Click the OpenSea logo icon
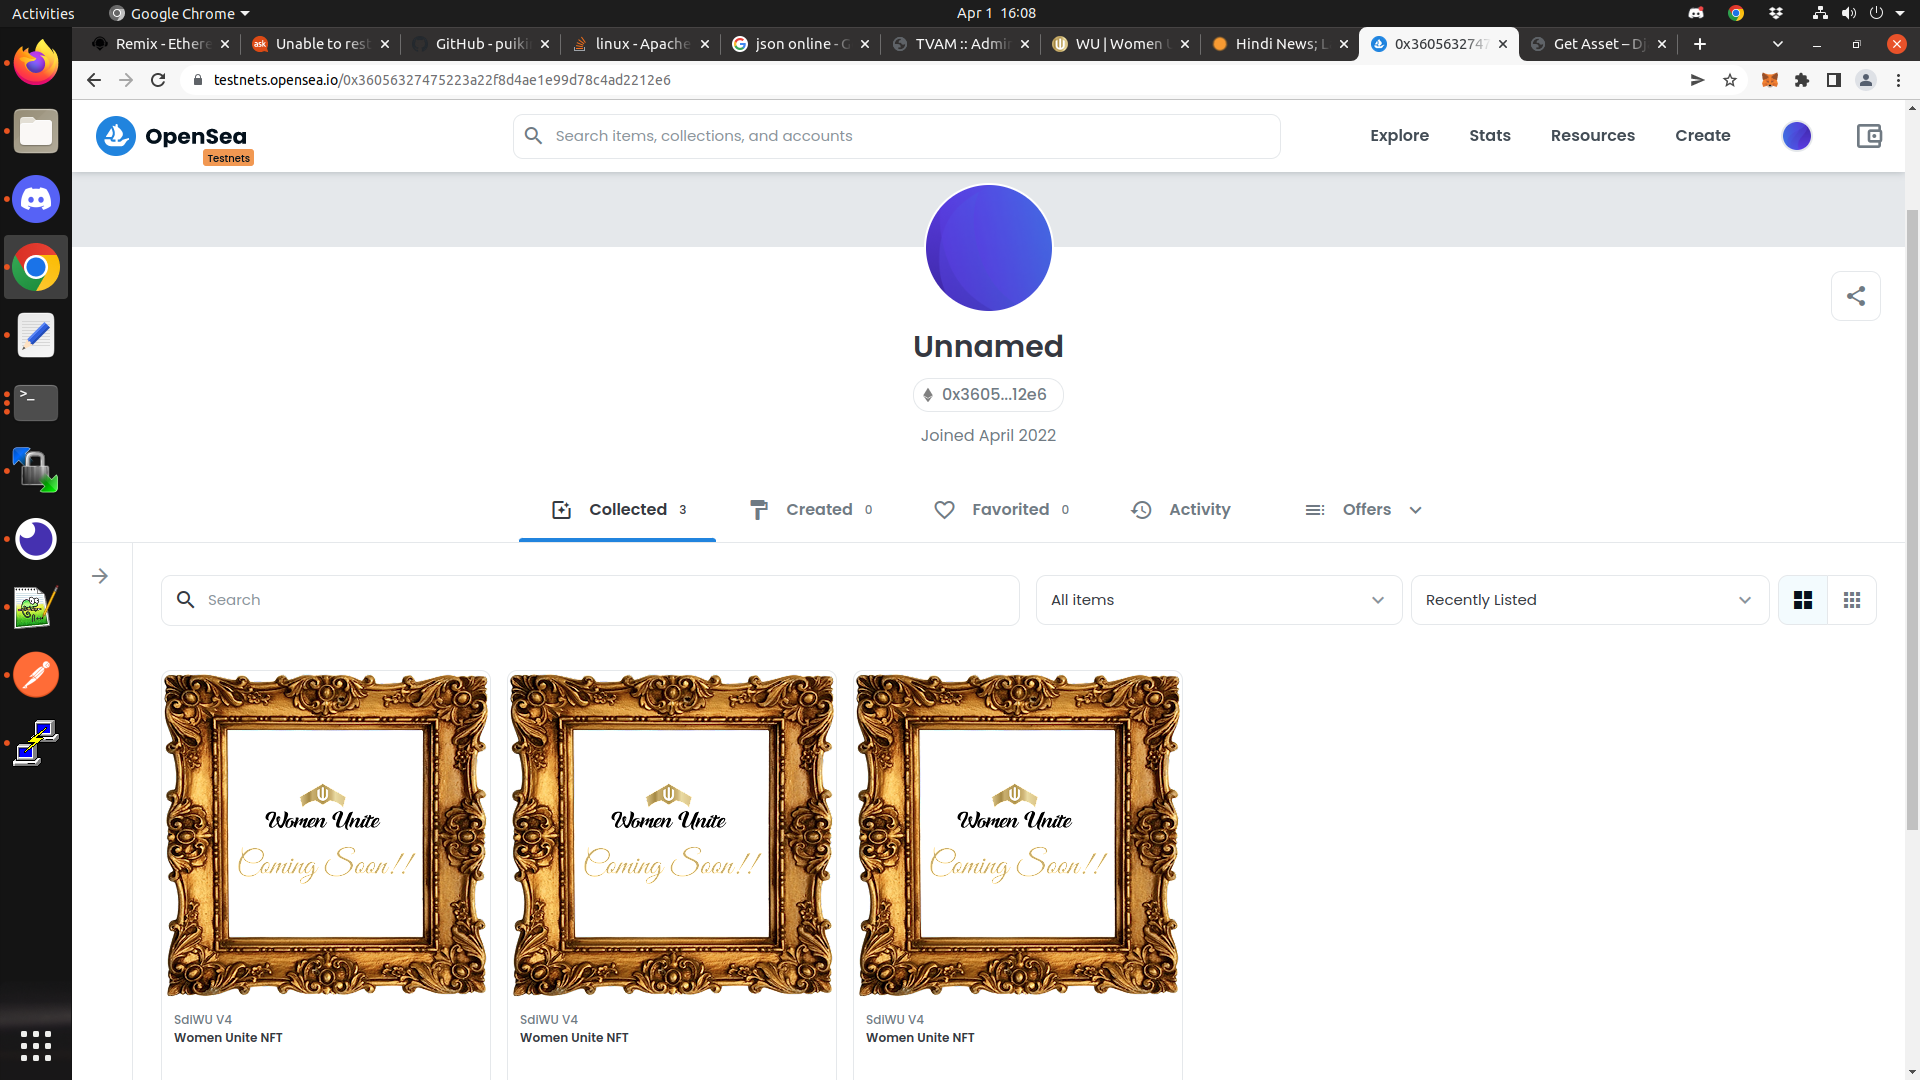 click(x=116, y=136)
